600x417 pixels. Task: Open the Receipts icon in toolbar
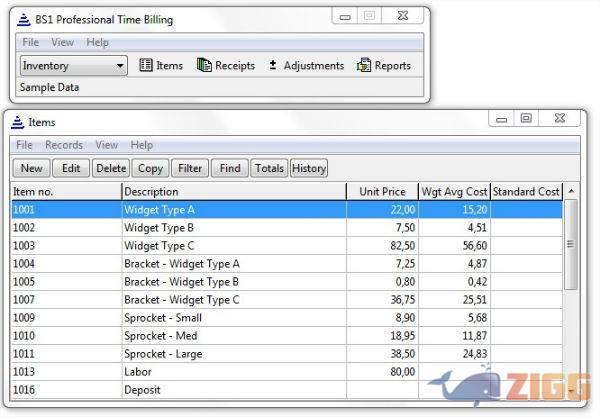pyautogui.click(x=205, y=66)
